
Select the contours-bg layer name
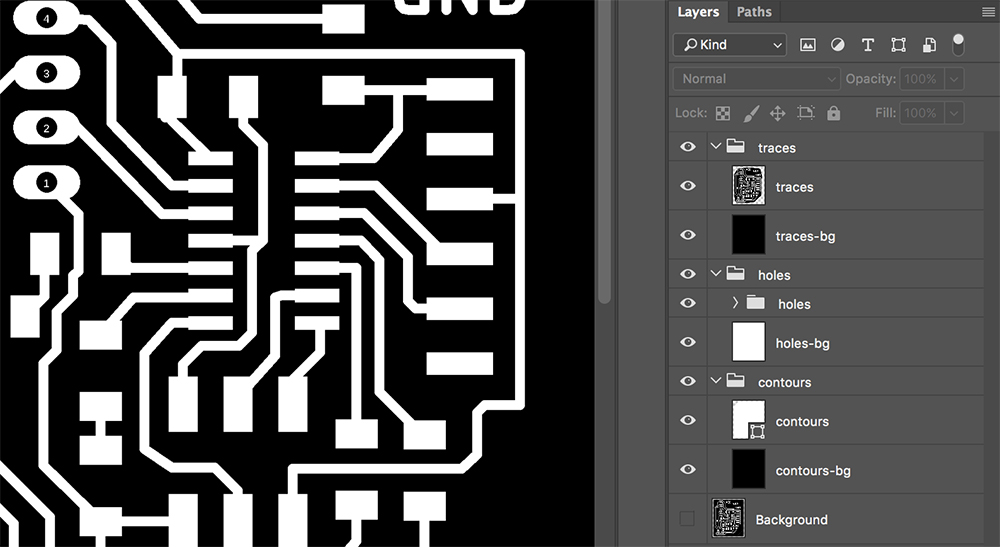[x=812, y=471]
